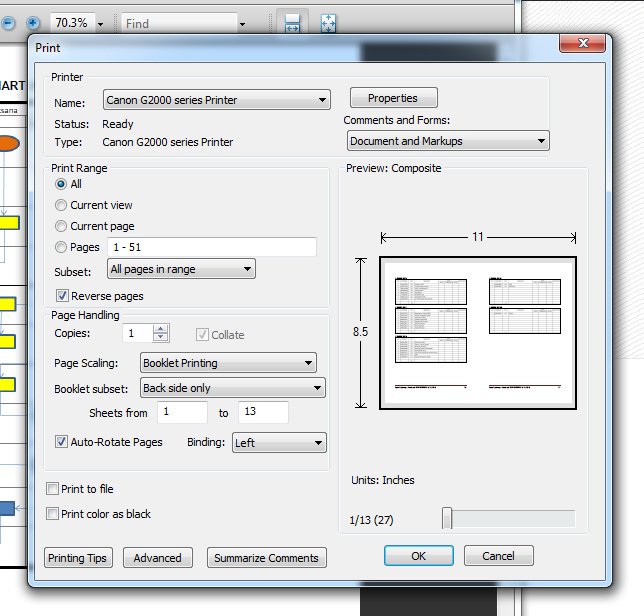Click the Pages range field showing 1 - 51
The width and height of the screenshot is (644, 616).
pos(212,247)
